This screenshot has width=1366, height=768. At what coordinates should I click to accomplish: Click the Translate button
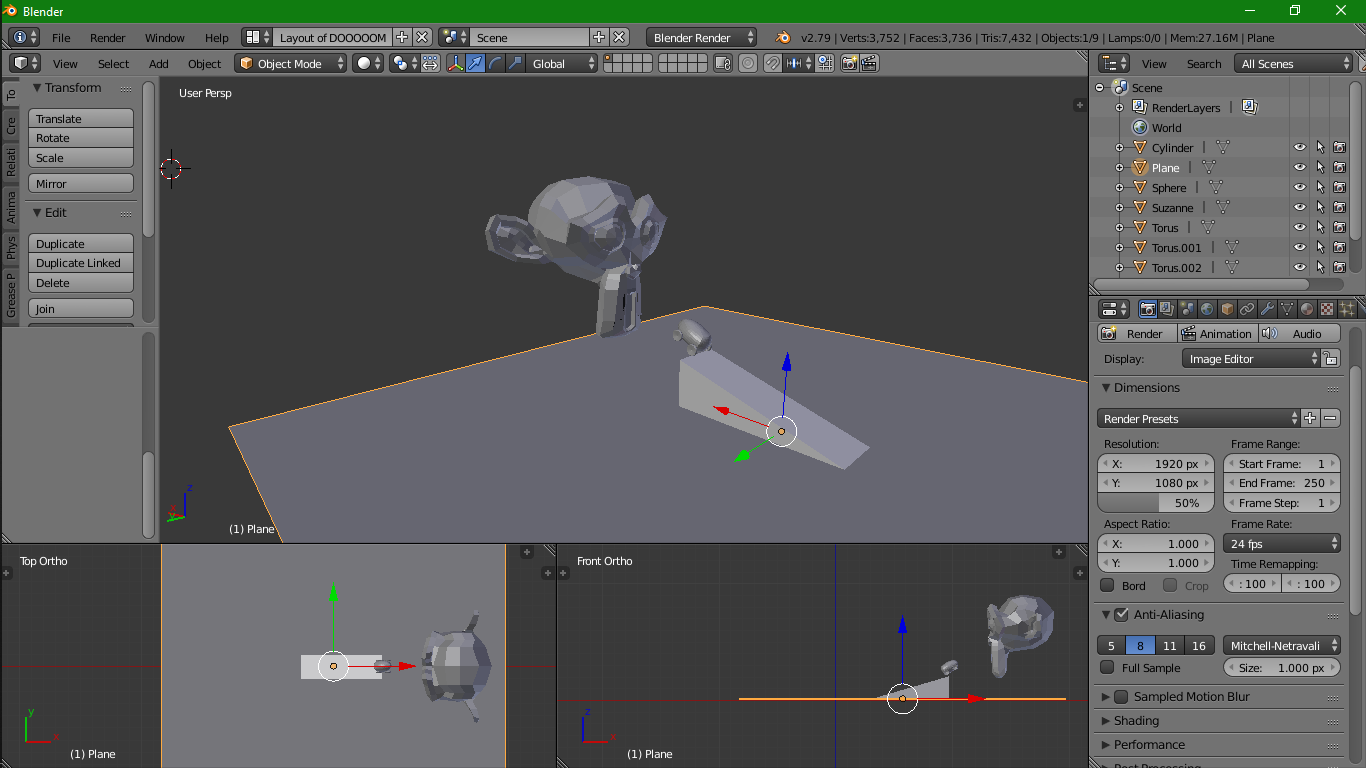coord(81,118)
